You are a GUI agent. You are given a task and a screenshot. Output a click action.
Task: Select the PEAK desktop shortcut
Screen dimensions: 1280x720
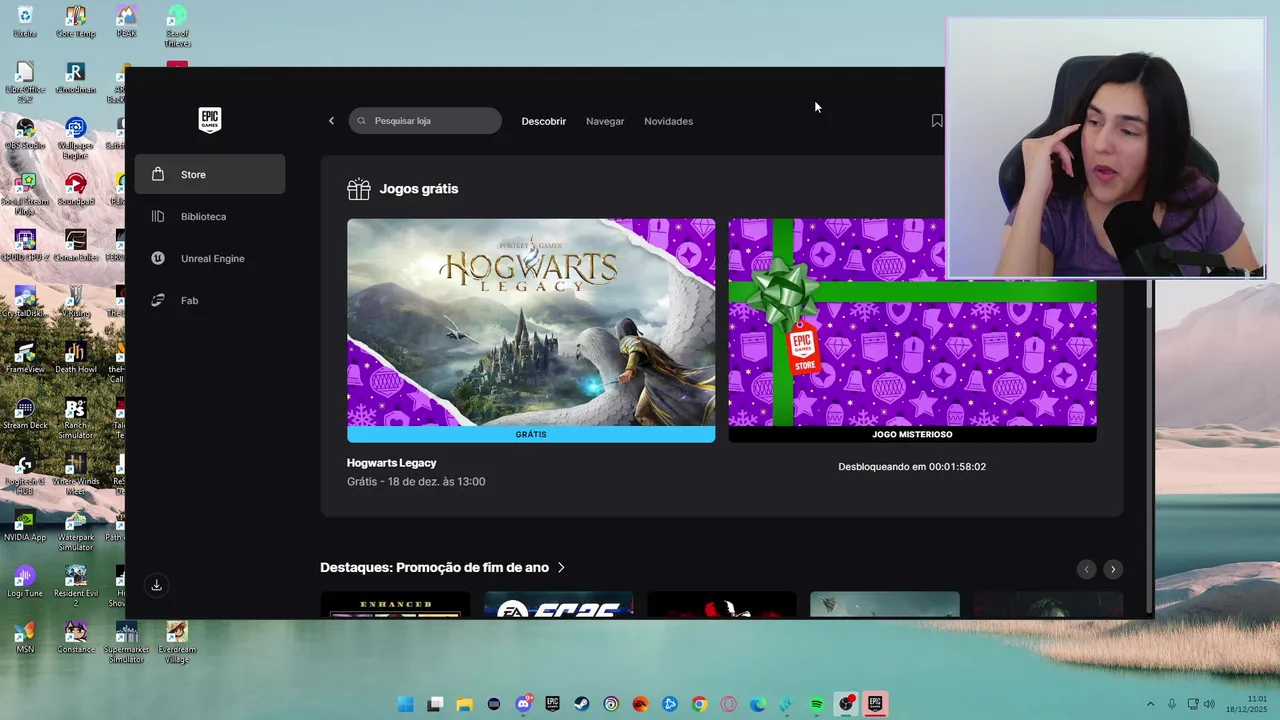click(x=126, y=22)
